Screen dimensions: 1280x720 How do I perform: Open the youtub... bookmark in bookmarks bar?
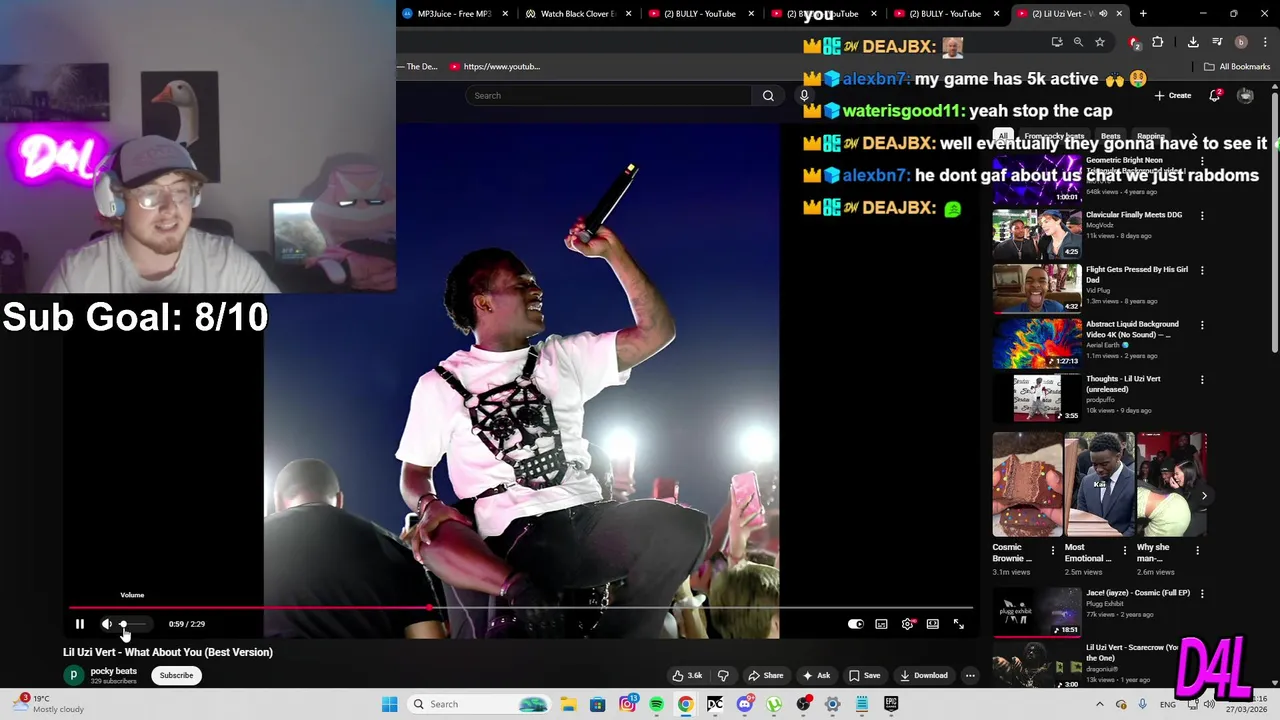(x=495, y=67)
